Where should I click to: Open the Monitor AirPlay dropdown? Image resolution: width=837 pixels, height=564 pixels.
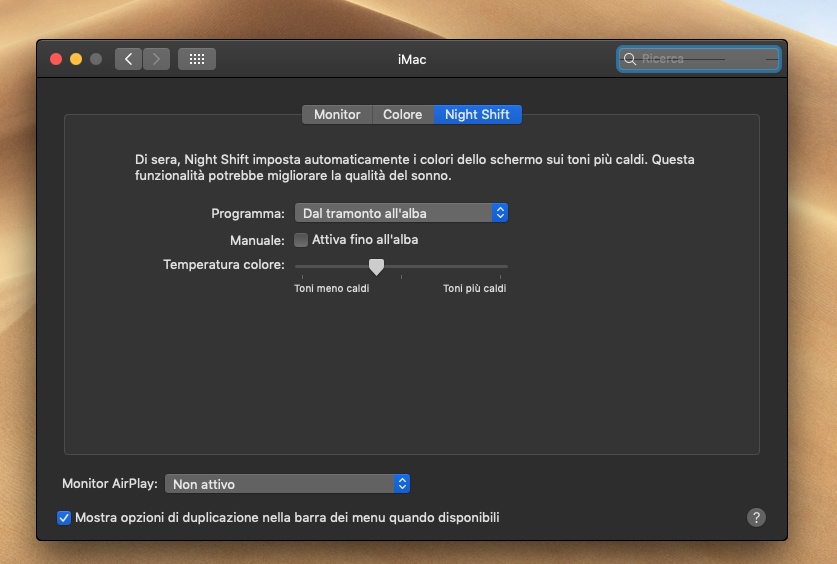pyautogui.click(x=287, y=484)
